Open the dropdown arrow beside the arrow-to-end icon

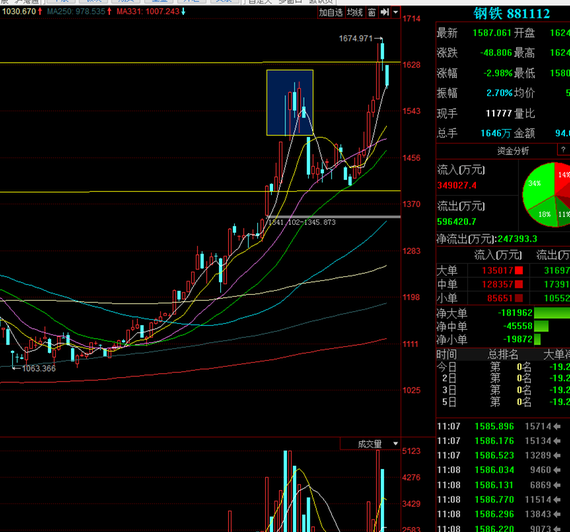point(396,12)
